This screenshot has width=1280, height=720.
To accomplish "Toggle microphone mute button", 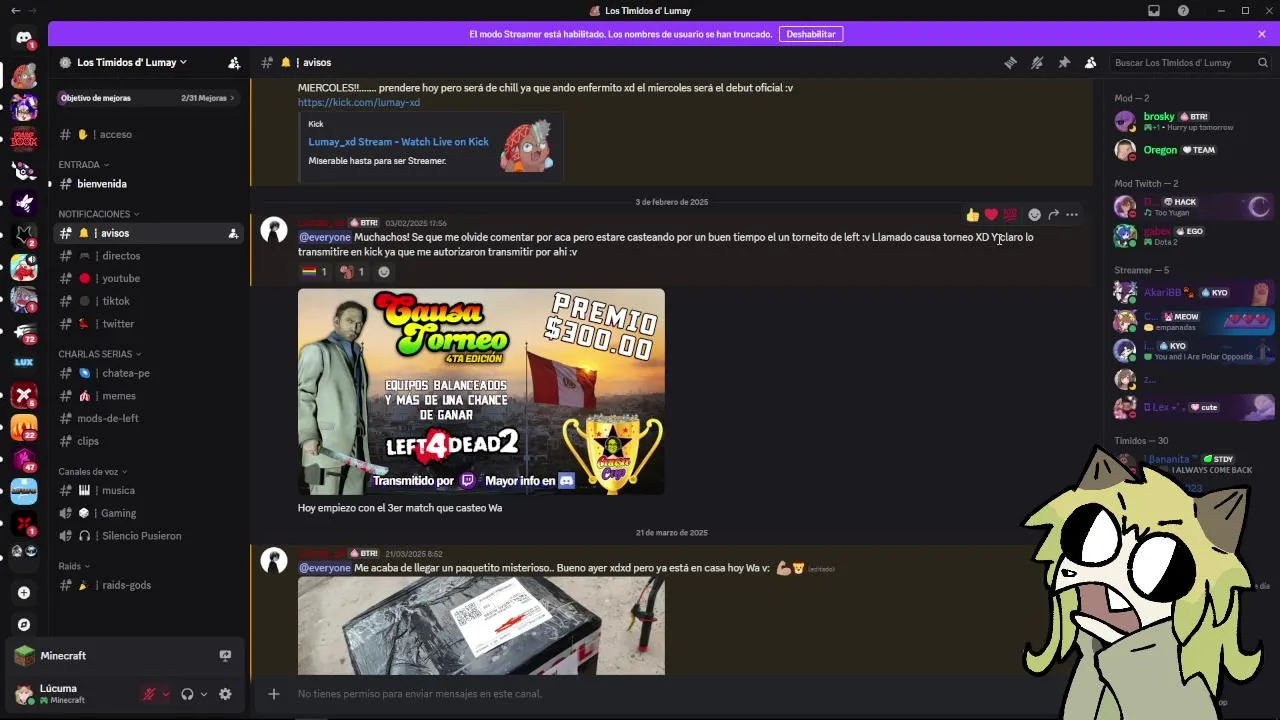I will [x=149, y=694].
